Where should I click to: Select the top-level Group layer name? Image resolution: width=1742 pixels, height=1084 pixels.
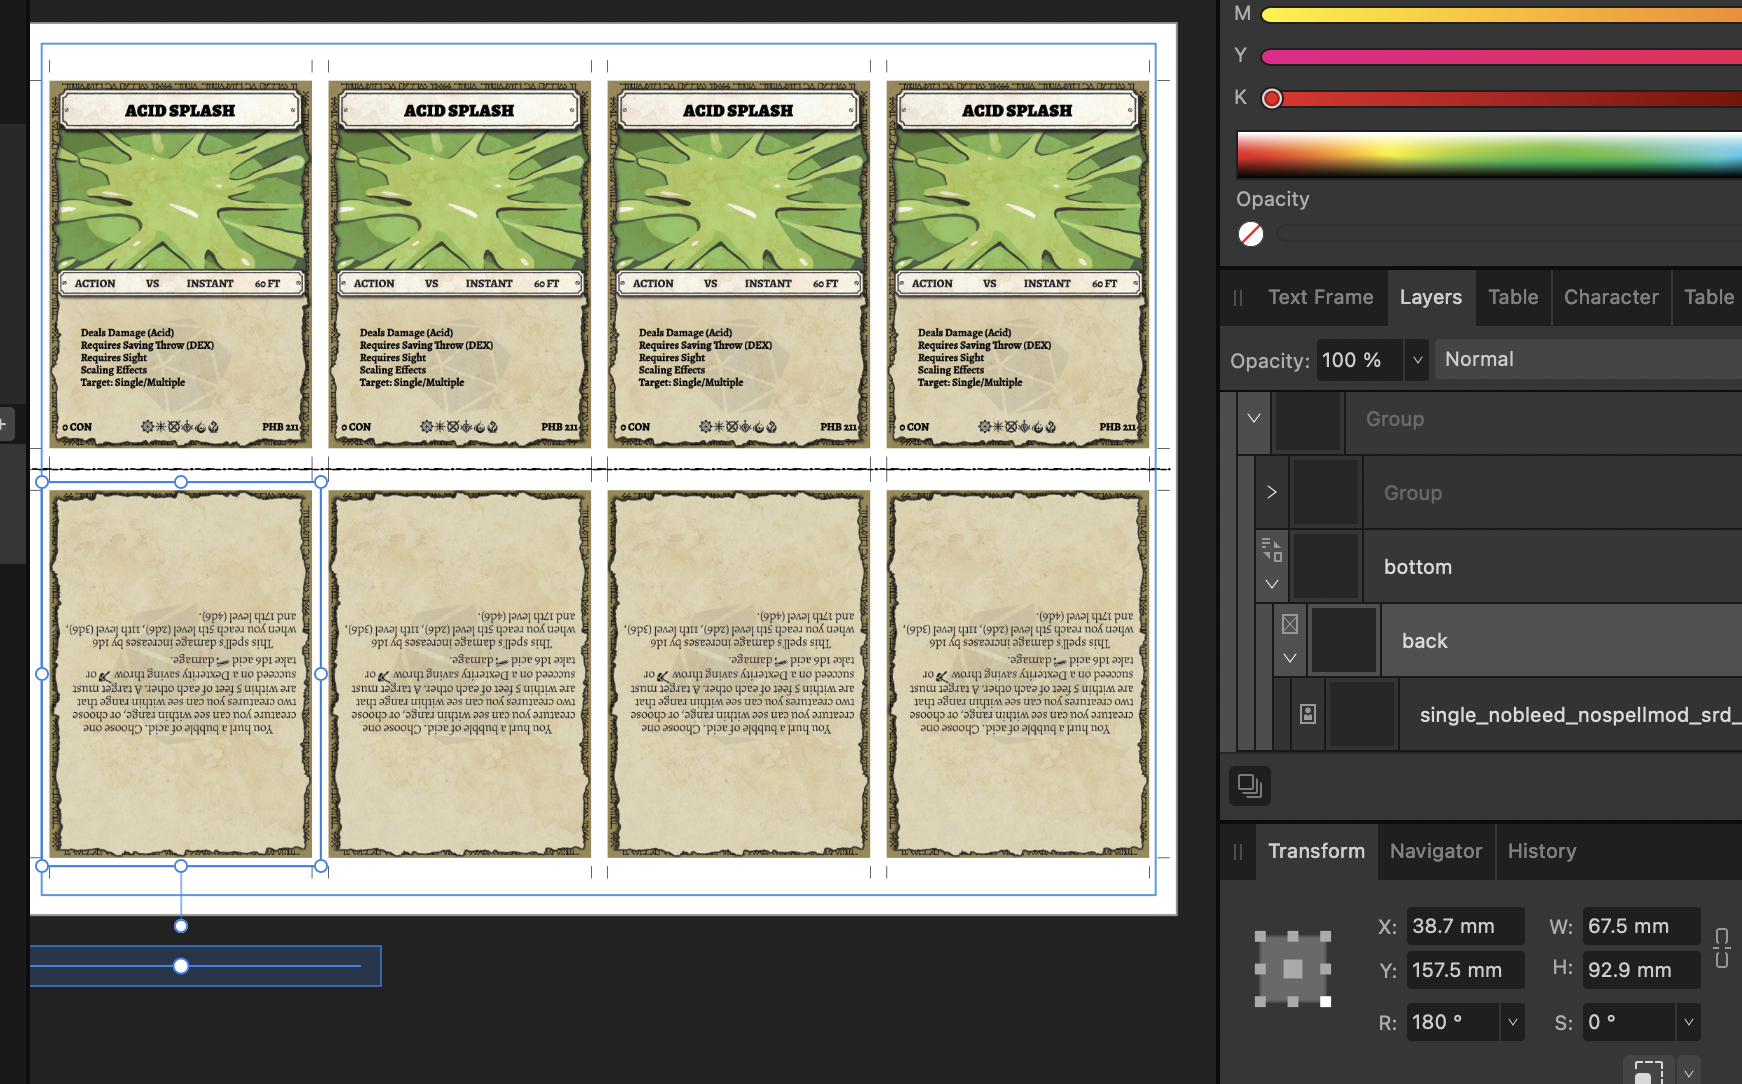pyautogui.click(x=1395, y=419)
